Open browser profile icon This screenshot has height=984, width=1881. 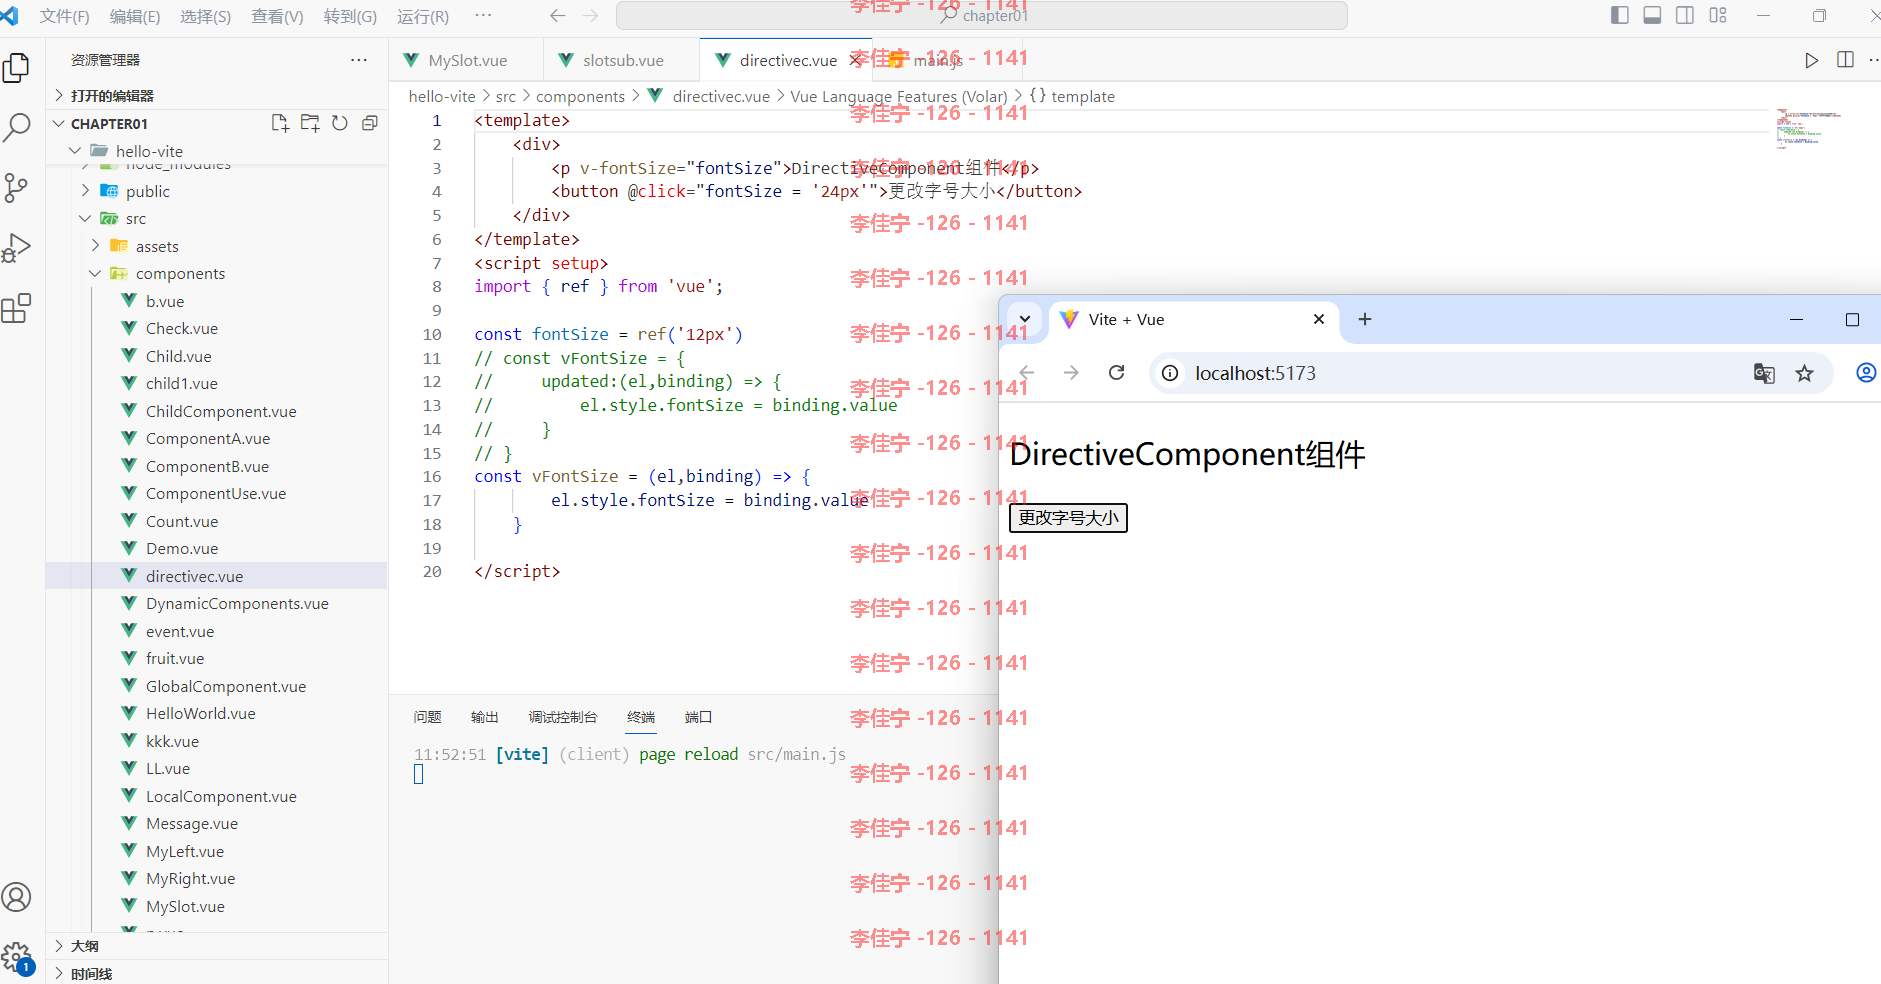point(1866,373)
